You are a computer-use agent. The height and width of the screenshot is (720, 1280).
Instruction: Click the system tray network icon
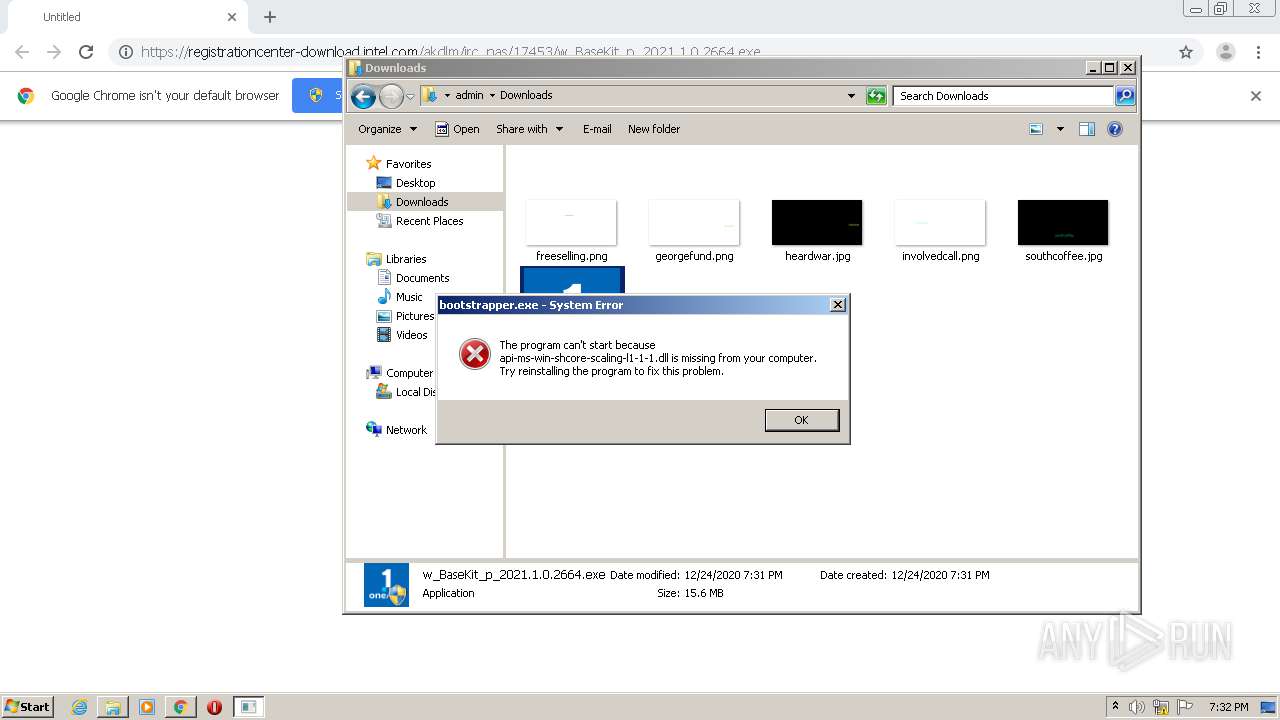point(1161,707)
